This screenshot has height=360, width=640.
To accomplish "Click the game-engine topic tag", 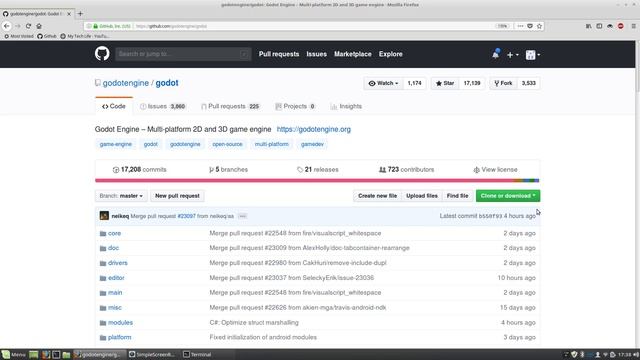I will (116, 144).
